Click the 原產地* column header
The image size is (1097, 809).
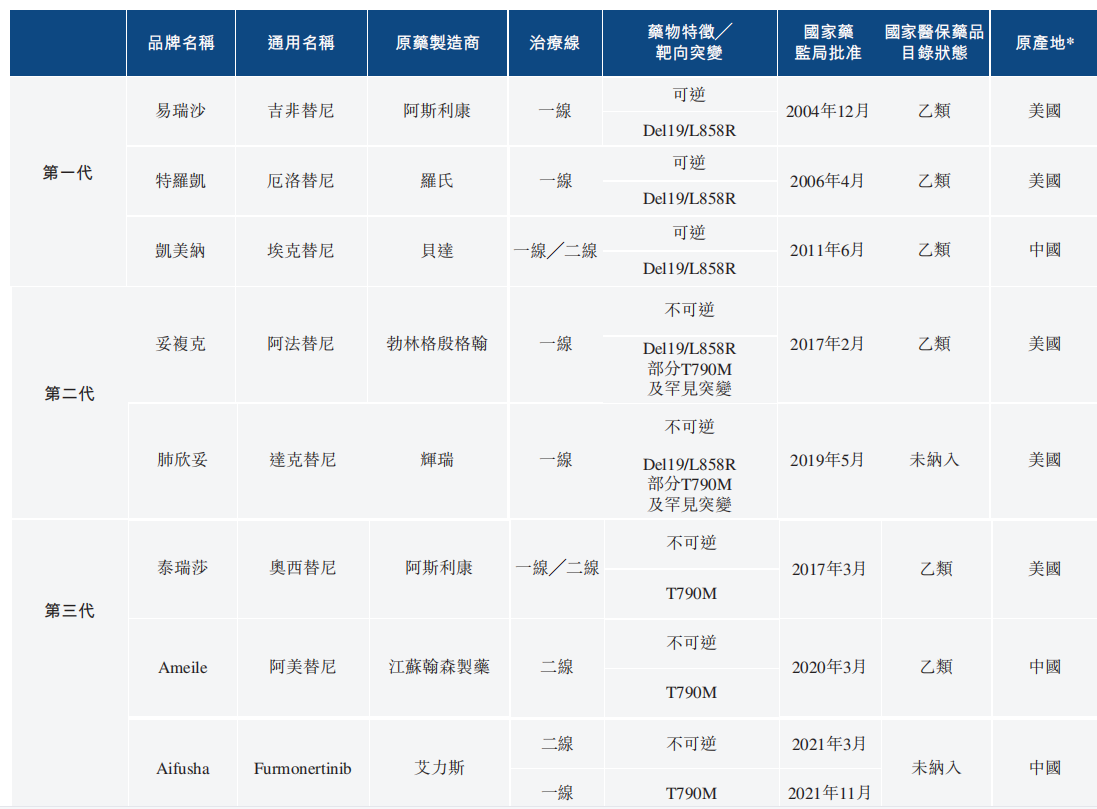[1045, 43]
